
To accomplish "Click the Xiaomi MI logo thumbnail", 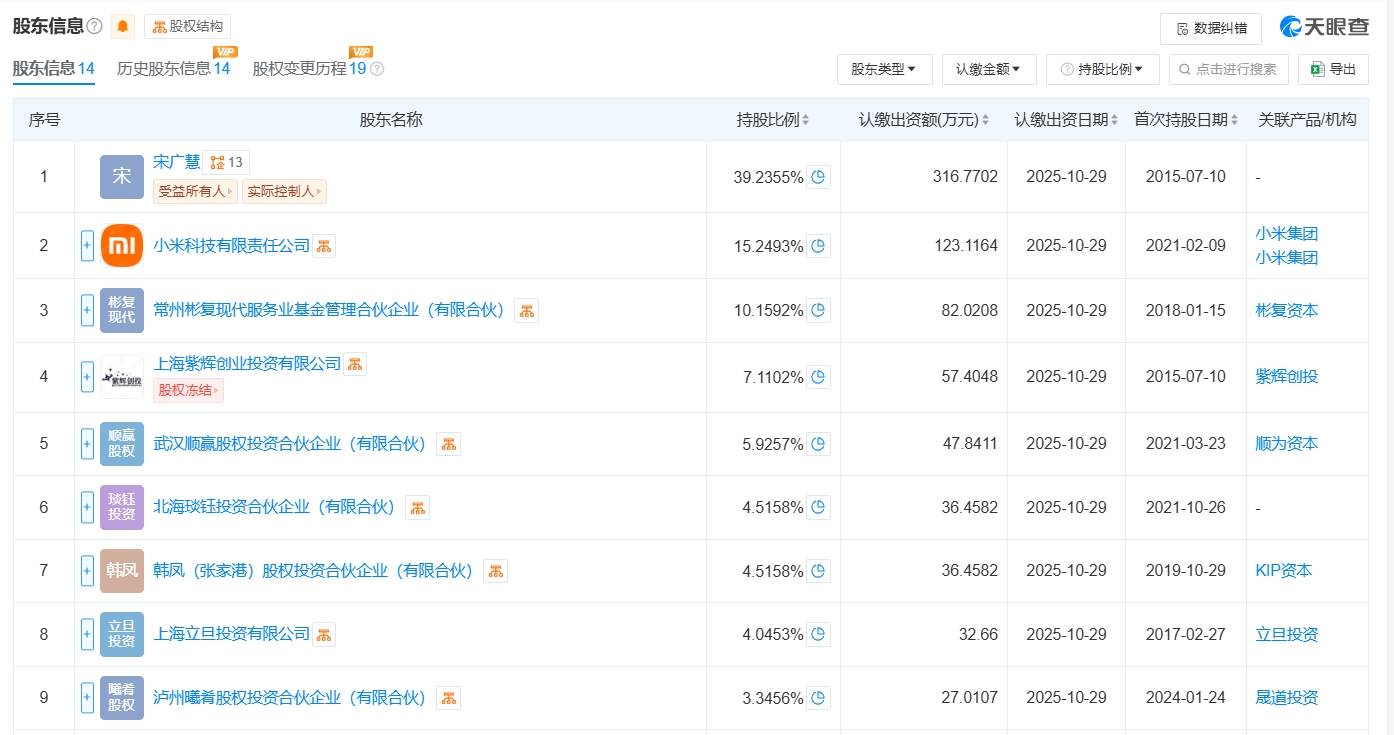I will pos(122,246).
